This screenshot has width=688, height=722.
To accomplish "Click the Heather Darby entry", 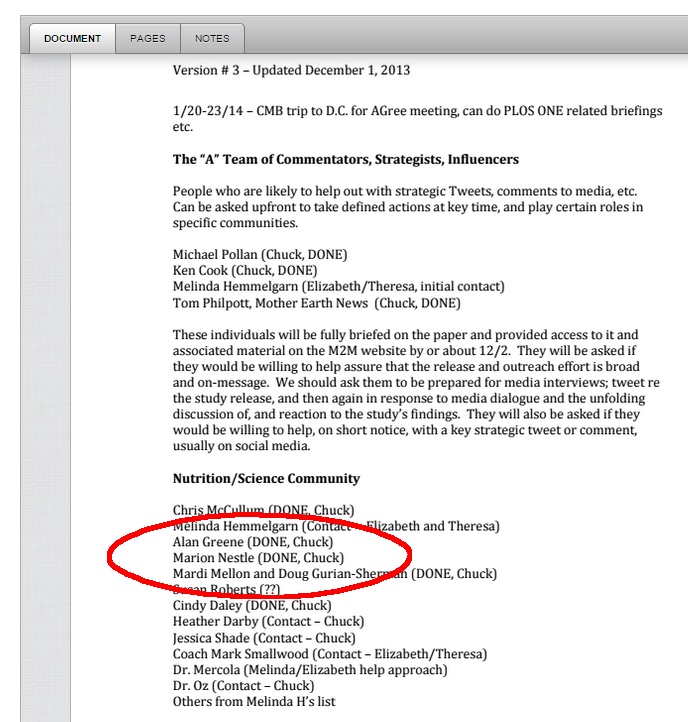I will pos(266,622).
